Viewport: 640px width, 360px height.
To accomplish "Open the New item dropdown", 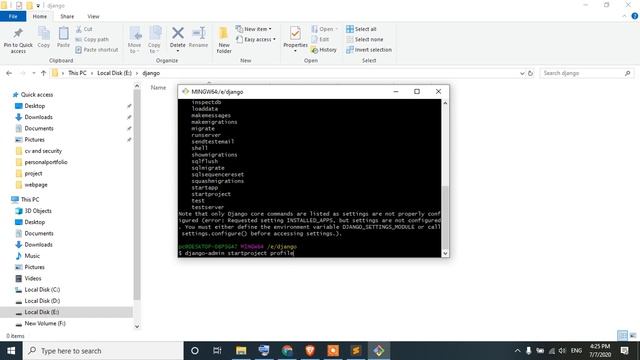I will pyautogui.click(x=253, y=29).
